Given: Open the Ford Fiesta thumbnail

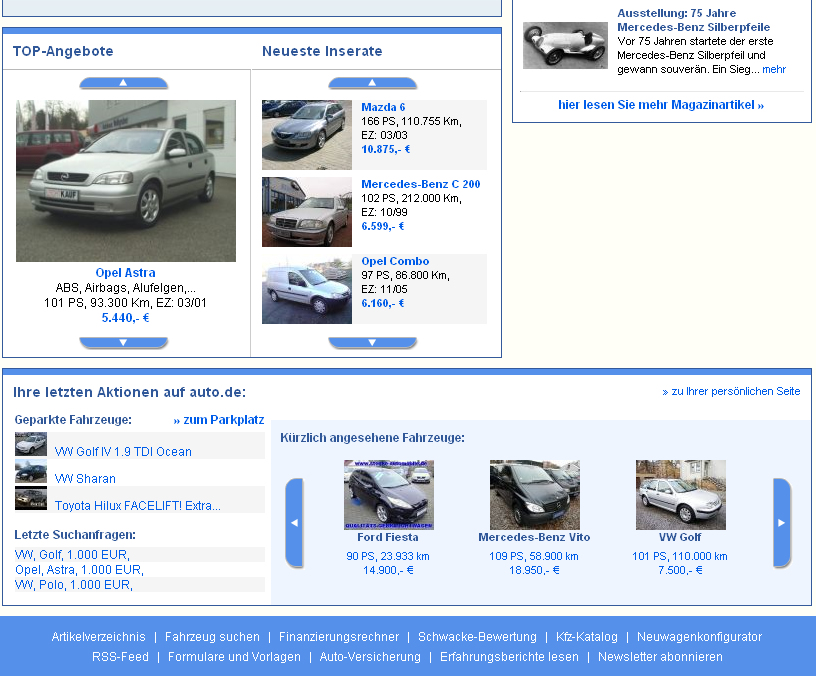Looking at the screenshot, I should (x=389, y=494).
